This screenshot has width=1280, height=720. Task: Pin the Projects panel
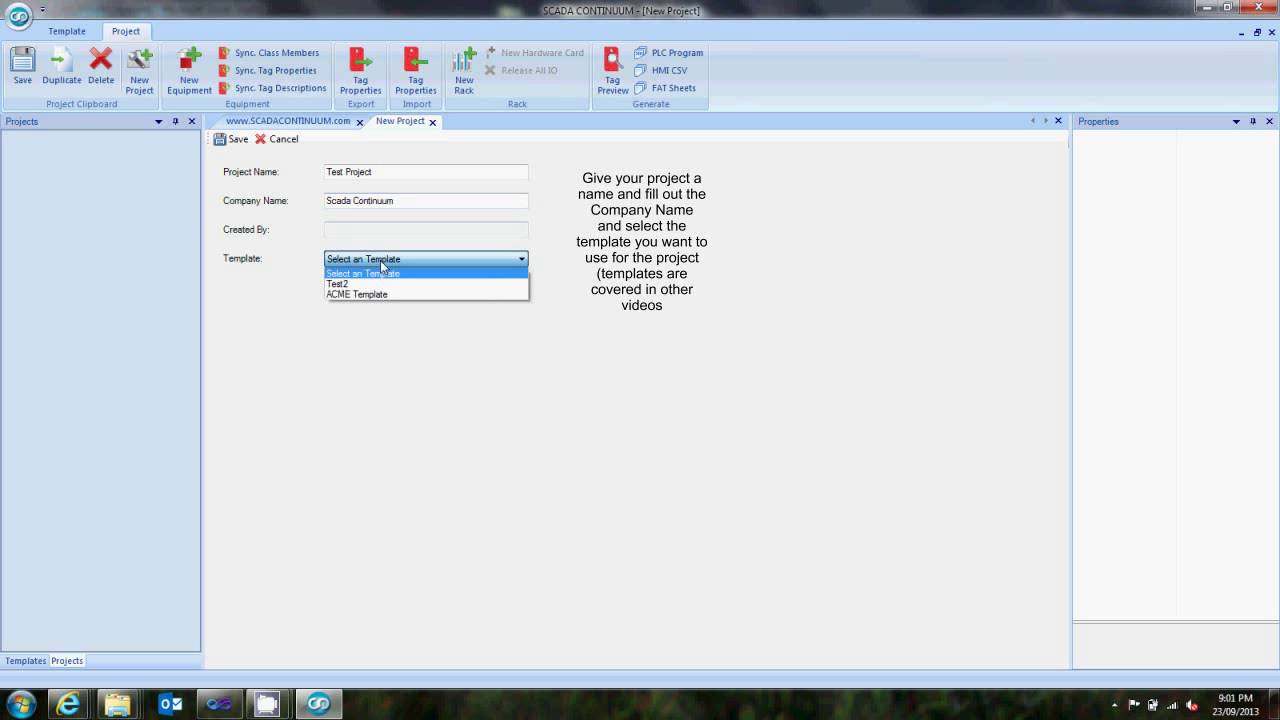175,122
